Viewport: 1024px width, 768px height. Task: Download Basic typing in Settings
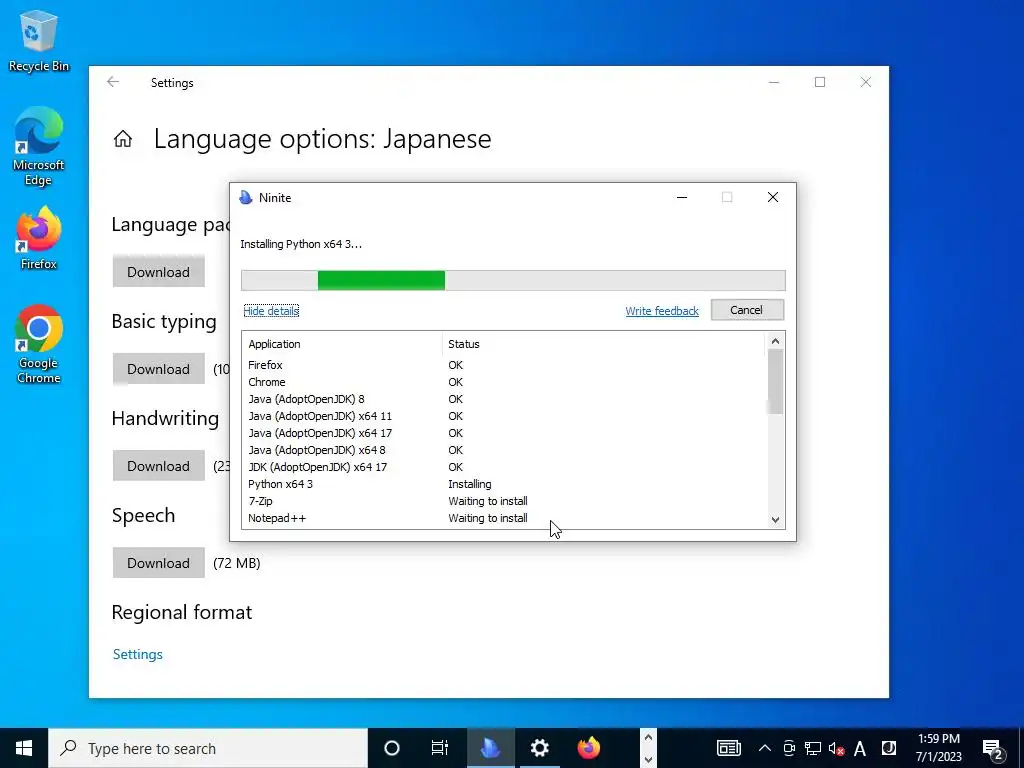pyautogui.click(x=159, y=368)
